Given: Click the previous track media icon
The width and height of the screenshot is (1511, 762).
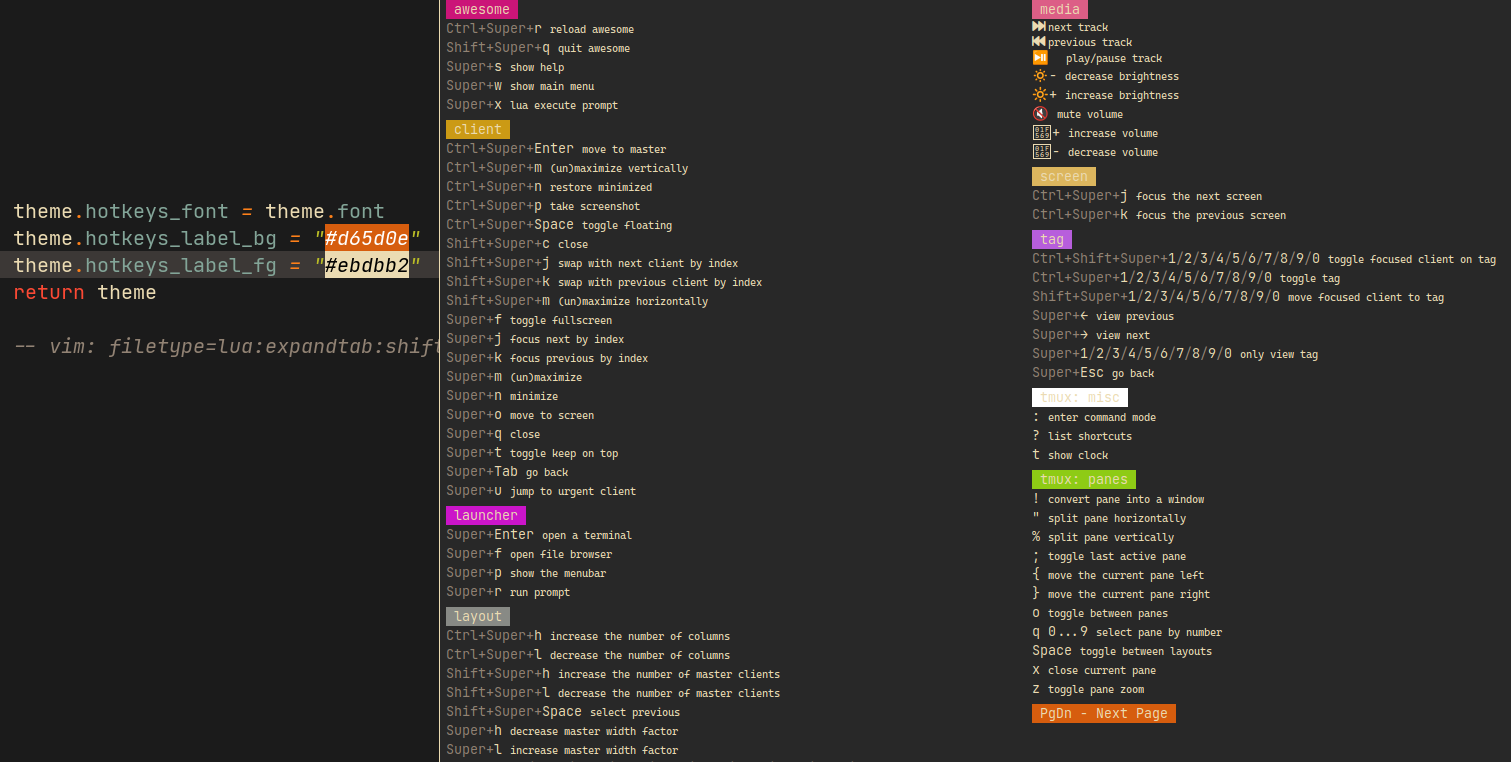Looking at the screenshot, I should point(1039,42).
